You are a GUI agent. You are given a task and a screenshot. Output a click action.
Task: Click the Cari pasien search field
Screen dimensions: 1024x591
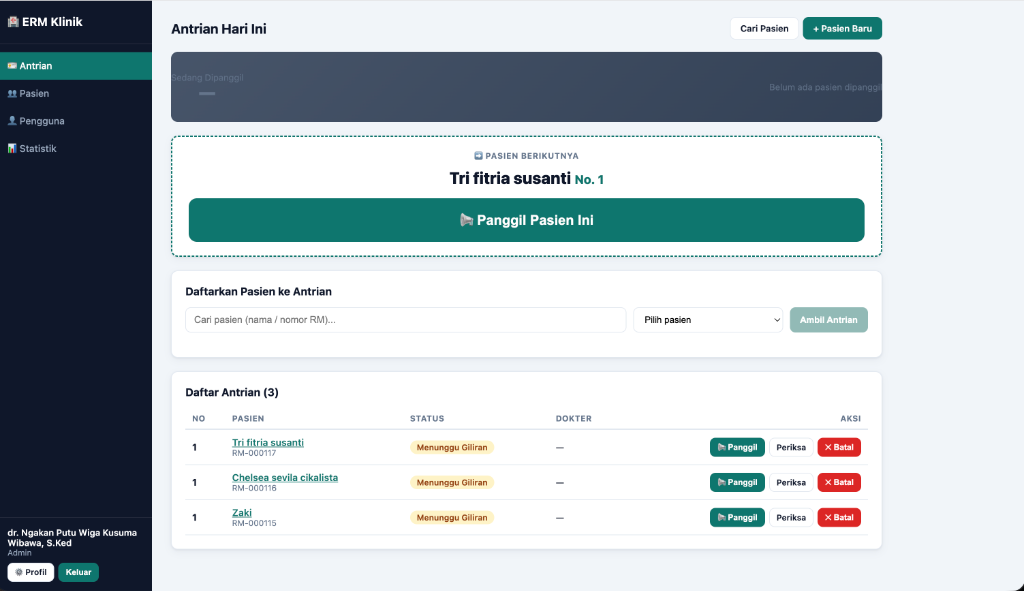point(406,320)
